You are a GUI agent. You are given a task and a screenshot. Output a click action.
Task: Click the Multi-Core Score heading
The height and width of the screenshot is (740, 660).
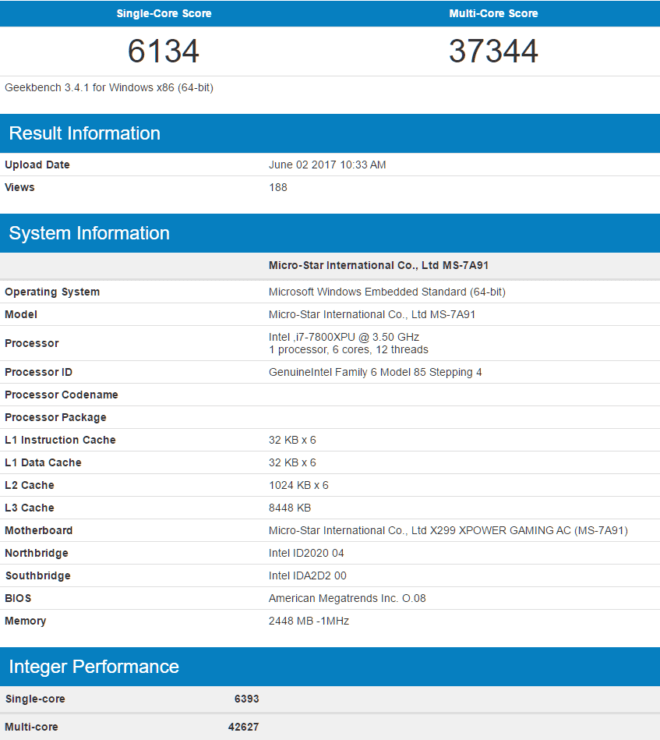[x=493, y=14]
